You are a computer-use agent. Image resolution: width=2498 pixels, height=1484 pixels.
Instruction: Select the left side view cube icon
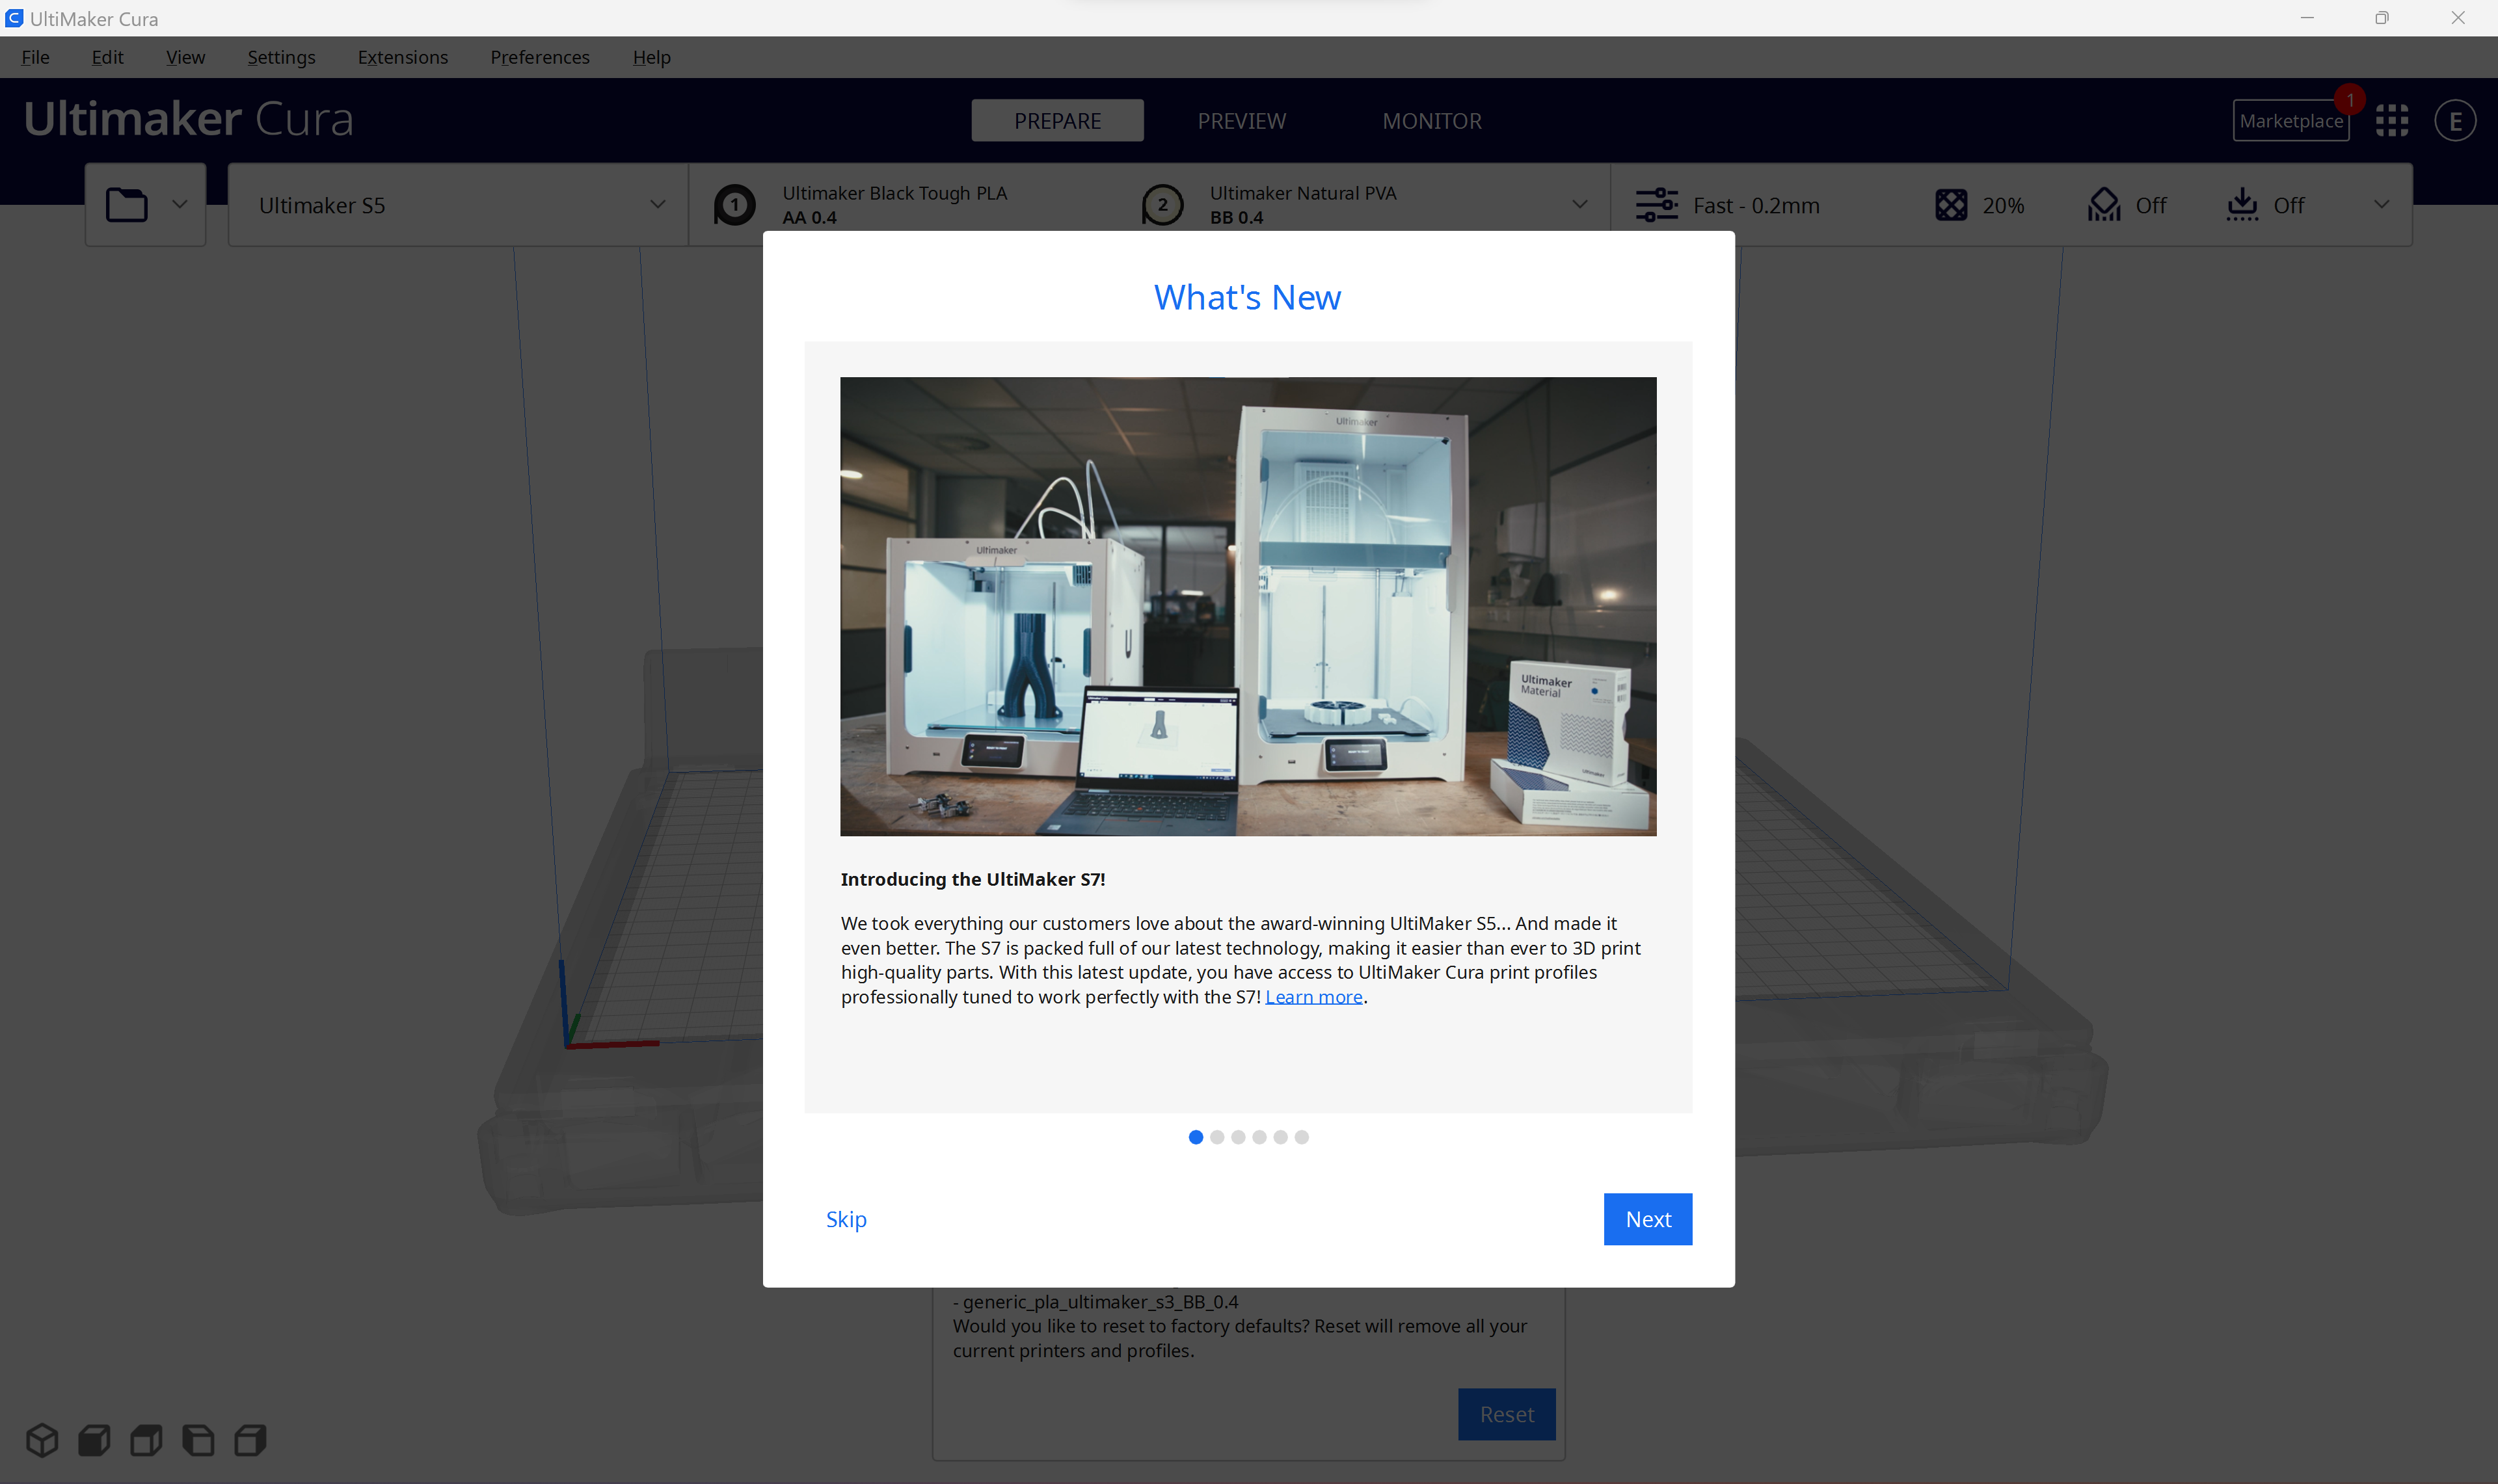click(x=198, y=1440)
